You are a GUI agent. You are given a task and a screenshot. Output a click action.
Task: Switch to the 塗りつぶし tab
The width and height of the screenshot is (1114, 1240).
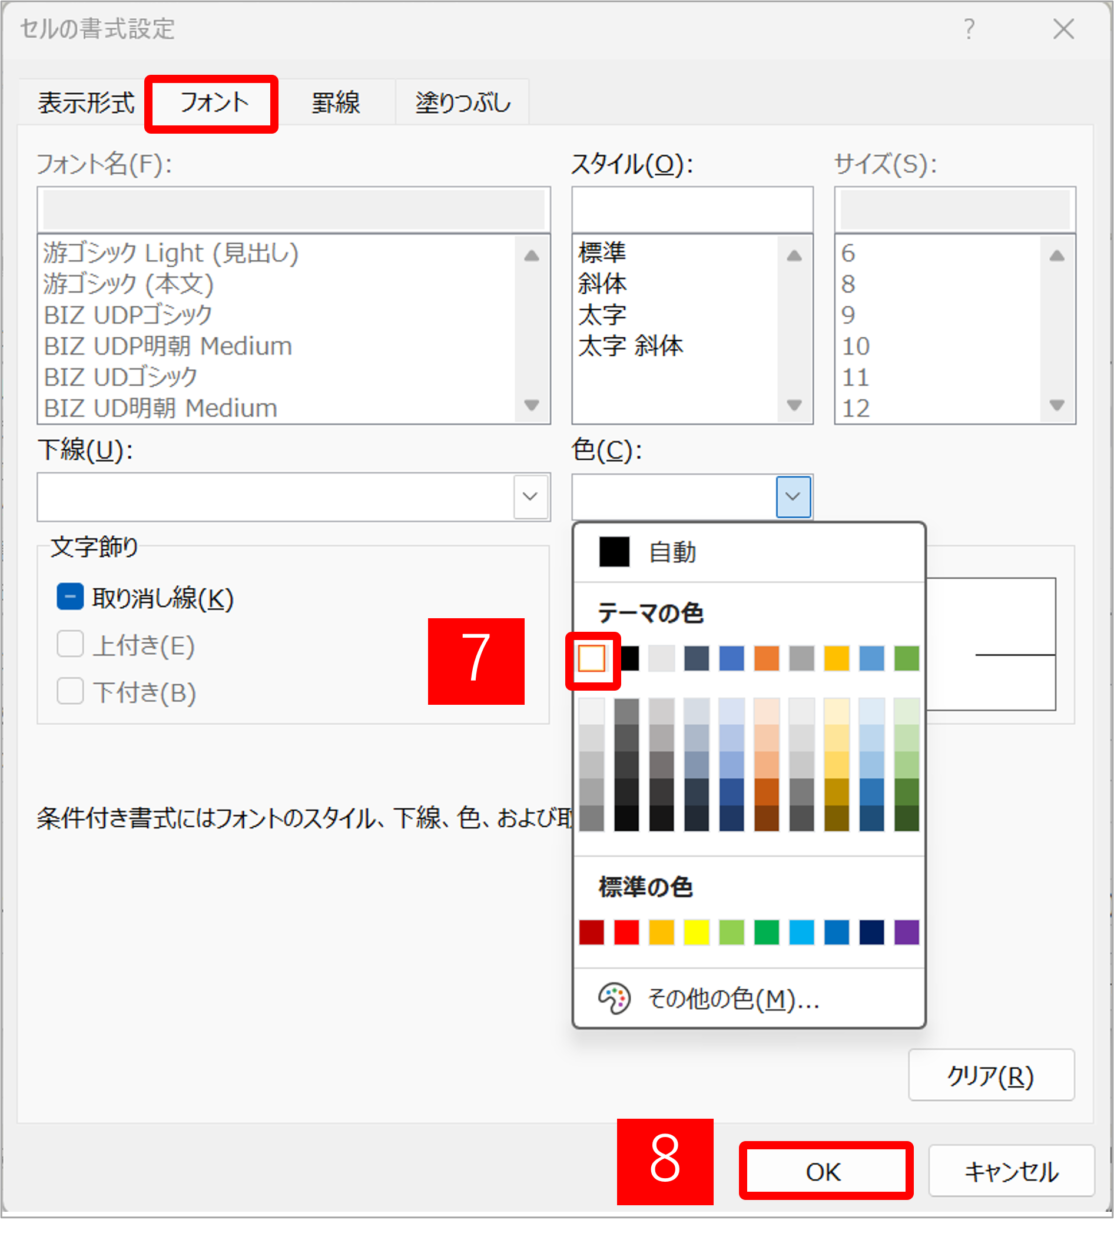click(x=462, y=103)
